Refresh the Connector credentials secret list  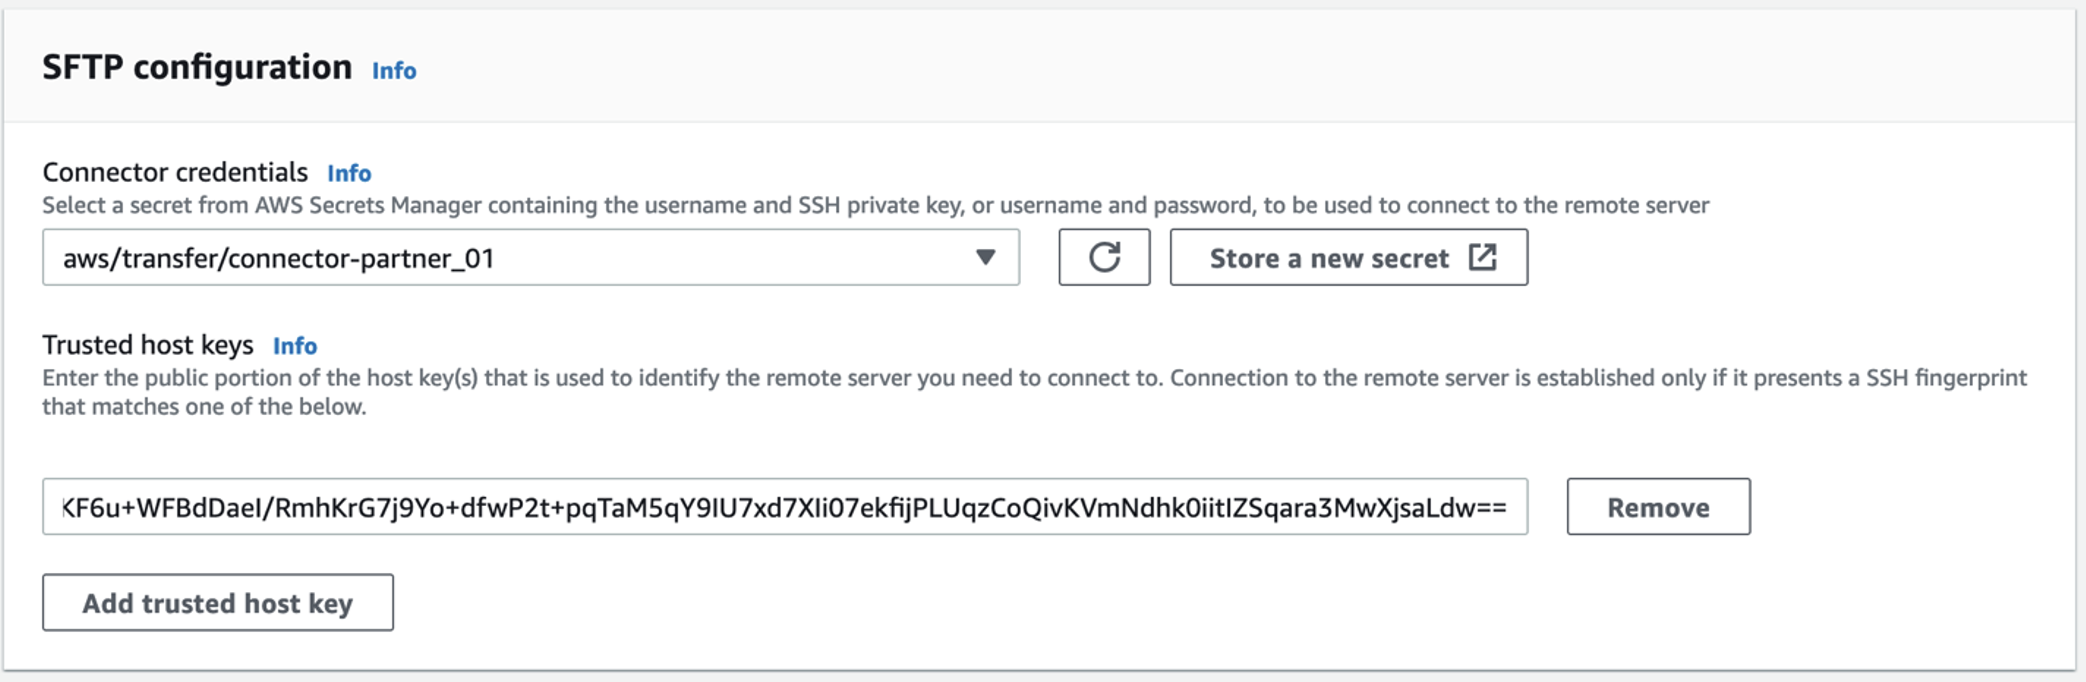pyautogui.click(x=1103, y=257)
